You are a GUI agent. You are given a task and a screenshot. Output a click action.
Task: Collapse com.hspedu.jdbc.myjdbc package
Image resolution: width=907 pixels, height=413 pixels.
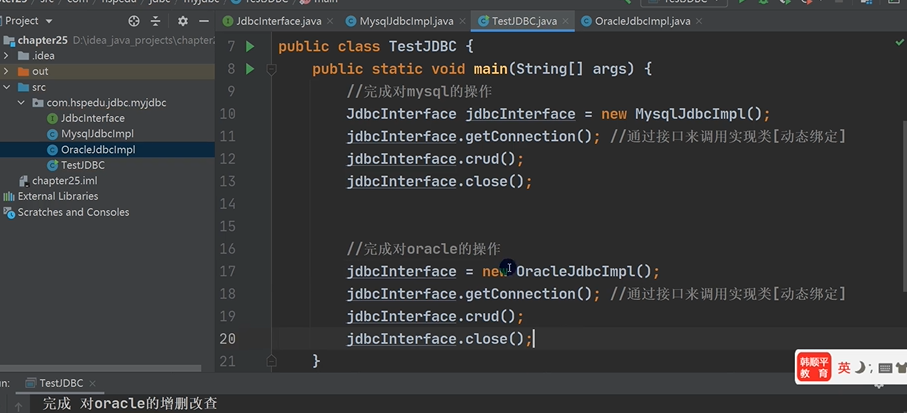(21, 103)
